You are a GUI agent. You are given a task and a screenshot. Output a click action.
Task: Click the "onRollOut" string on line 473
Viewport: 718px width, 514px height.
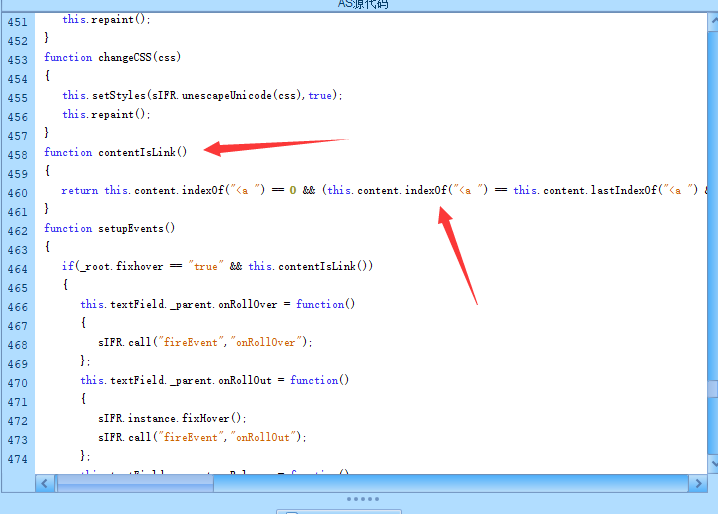(x=263, y=437)
